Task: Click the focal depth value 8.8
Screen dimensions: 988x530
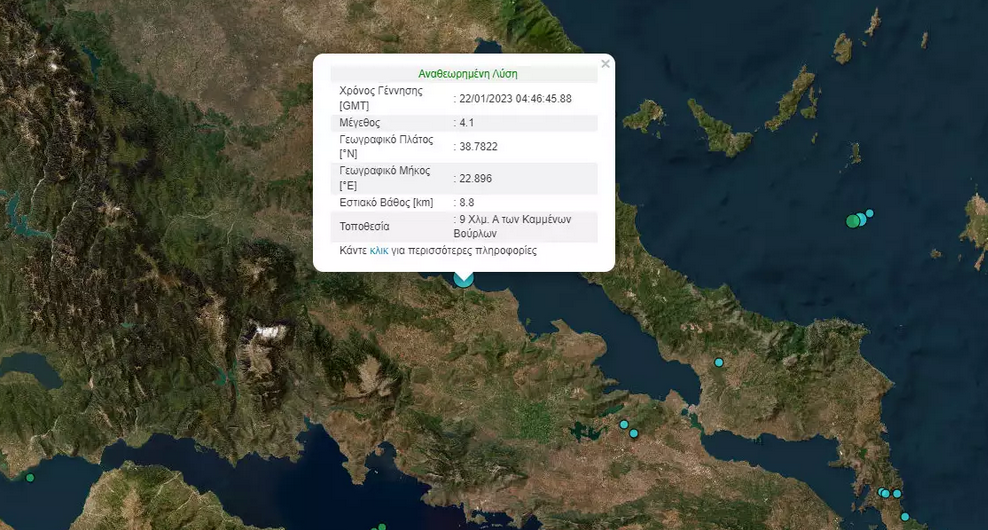Action: pyautogui.click(x=466, y=202)
